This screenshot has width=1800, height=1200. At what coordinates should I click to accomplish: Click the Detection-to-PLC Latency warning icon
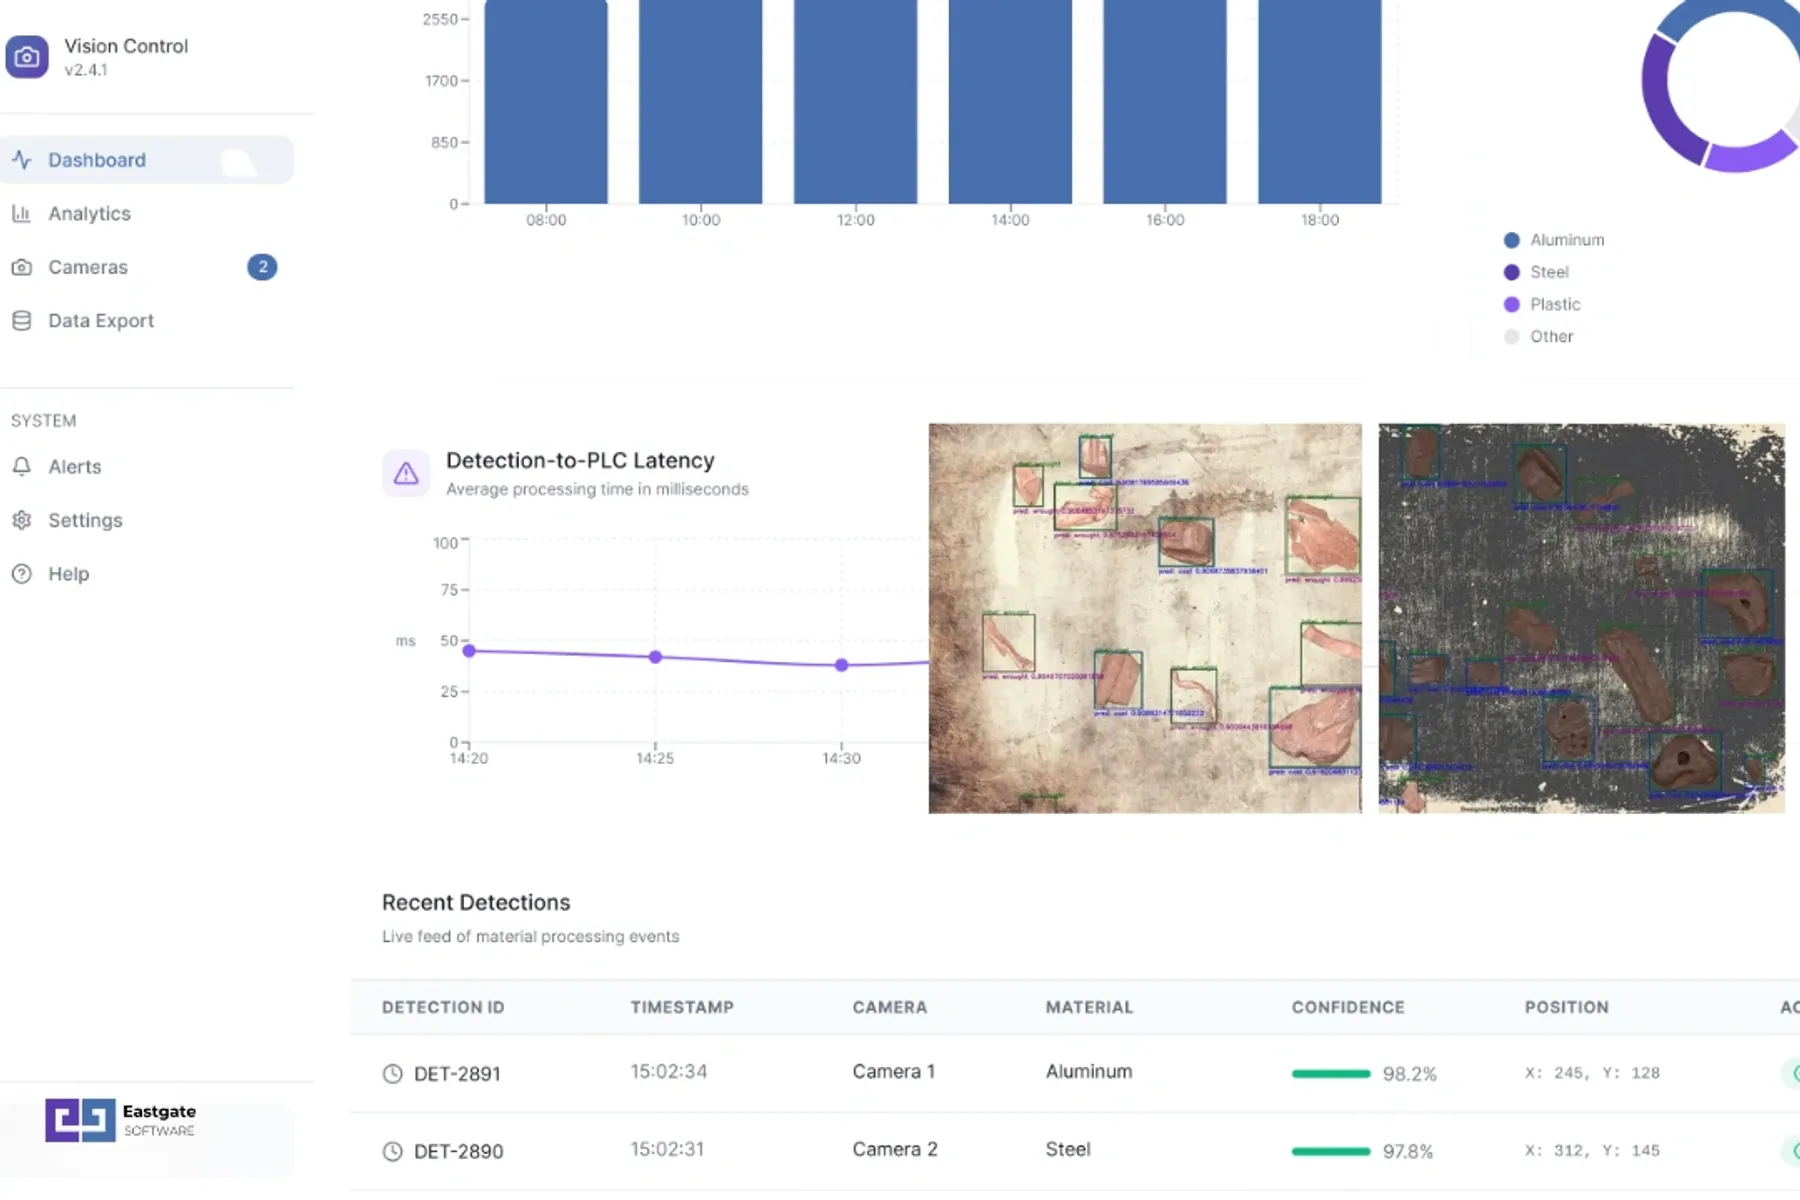(x=406, y=472)
